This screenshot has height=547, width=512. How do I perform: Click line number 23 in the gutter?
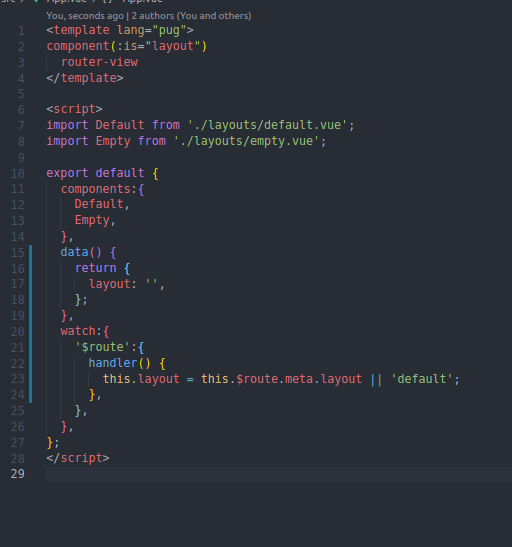18,379
